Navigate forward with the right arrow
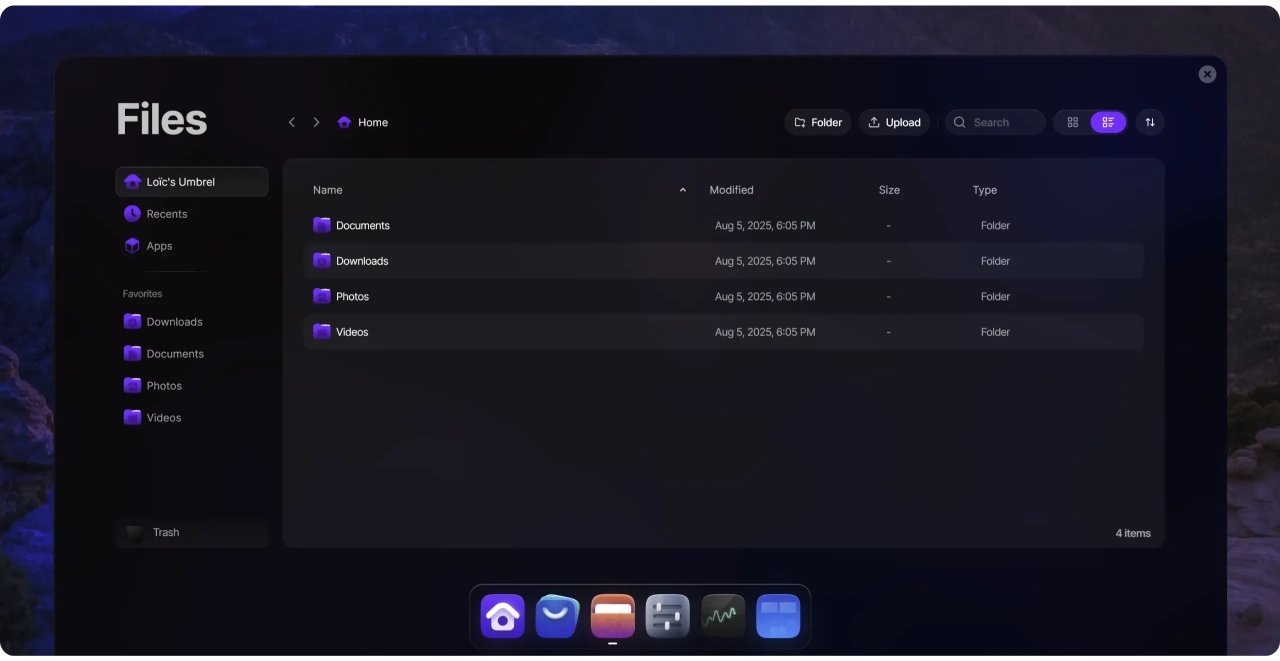 316,122
